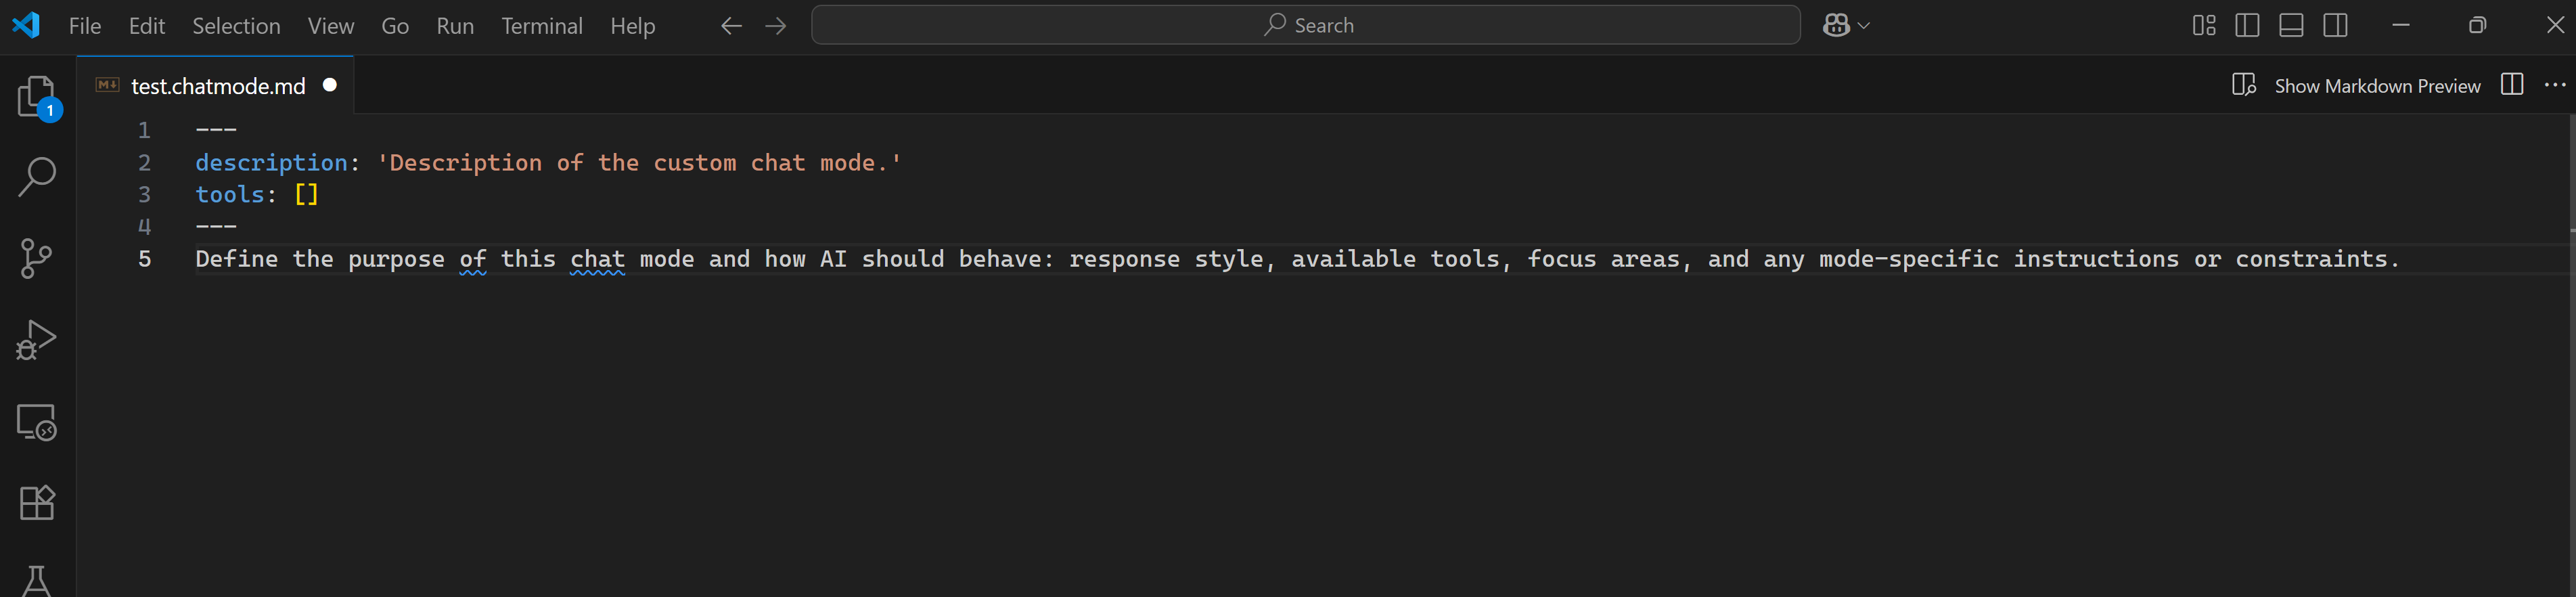Click the word 'constraints' on line 5
Screen dimensions: 2576x597
click(x=2310, y=259)
